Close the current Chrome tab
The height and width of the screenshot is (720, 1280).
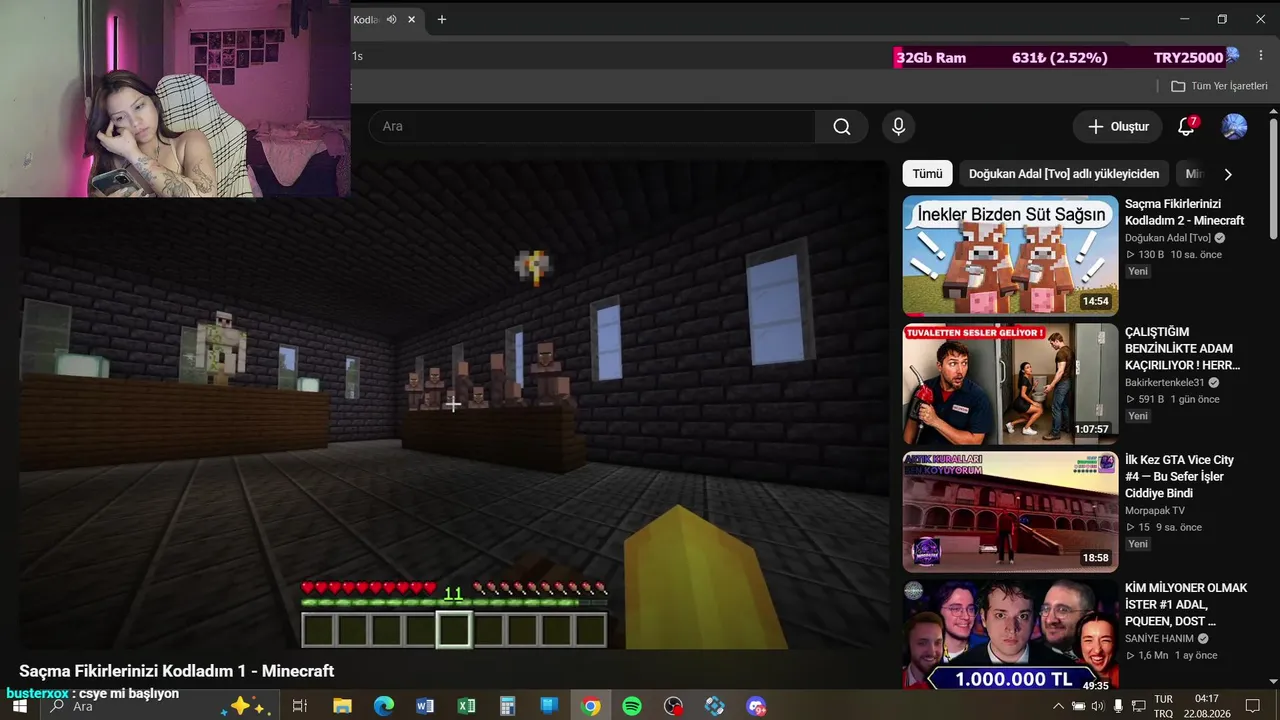[x=411, y=19]
